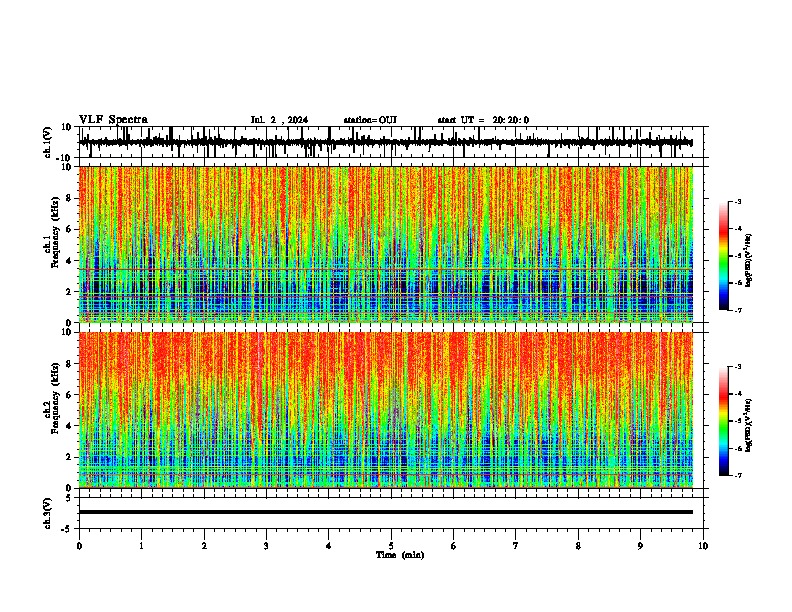
Task: Click the 4 kHz tick on ch.2 frequency axis
Action: (x=70, y=426)
